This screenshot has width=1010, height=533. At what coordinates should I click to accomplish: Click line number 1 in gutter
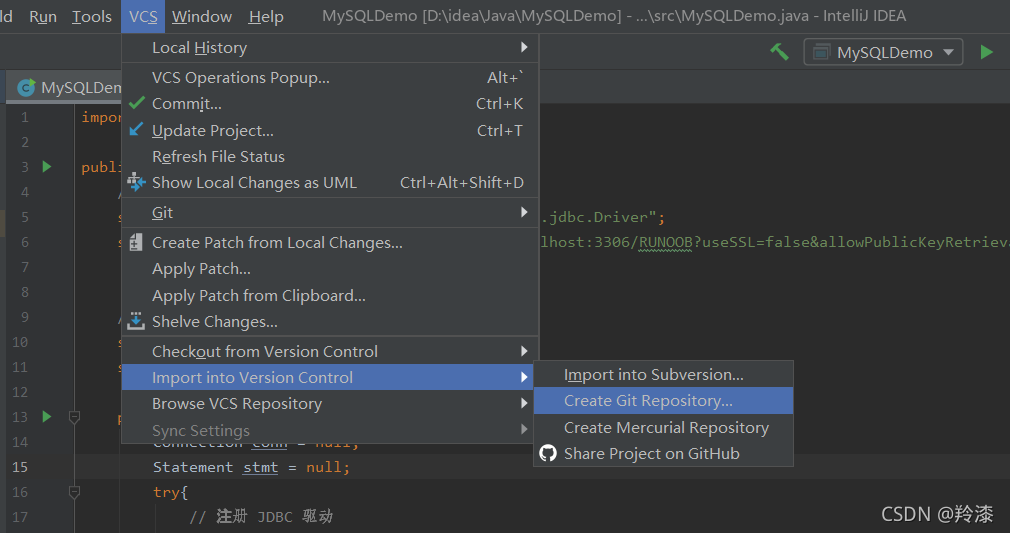pos(24,117)
